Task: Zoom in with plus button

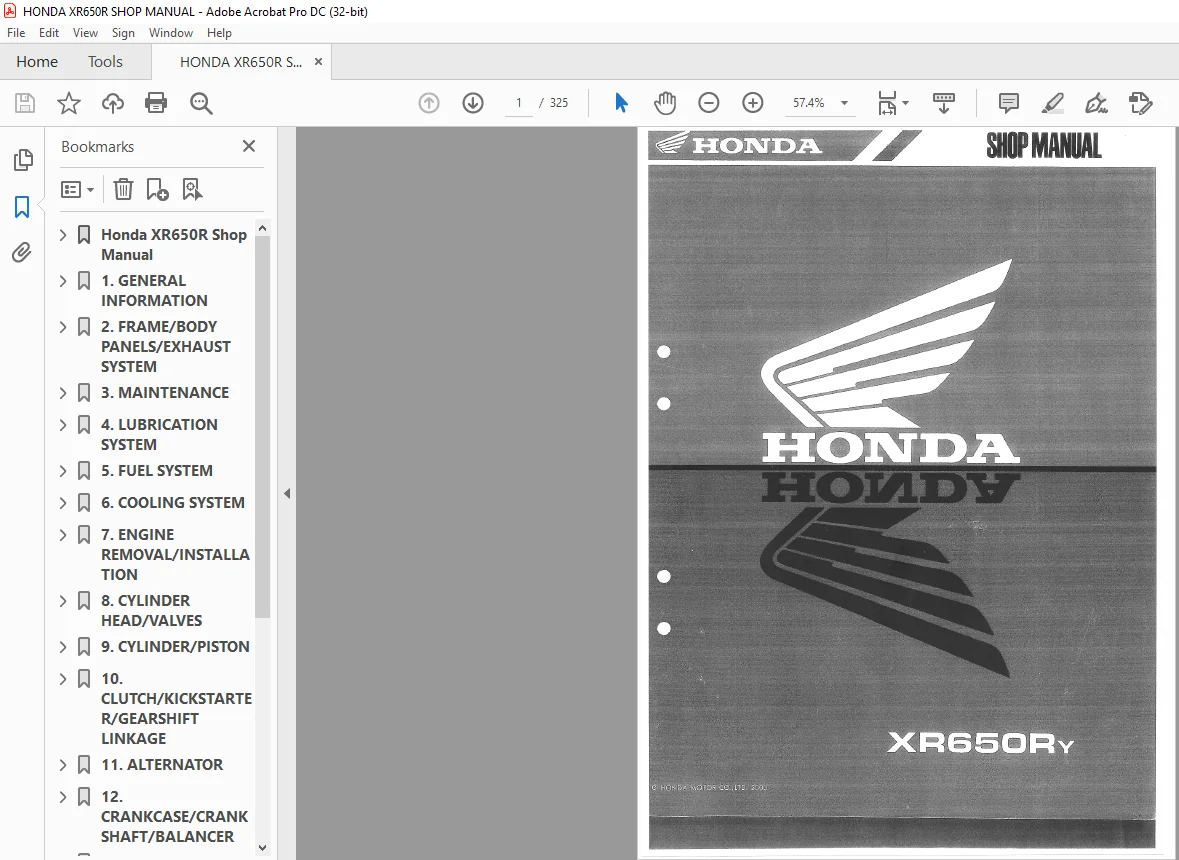Action: pos(753,103)
